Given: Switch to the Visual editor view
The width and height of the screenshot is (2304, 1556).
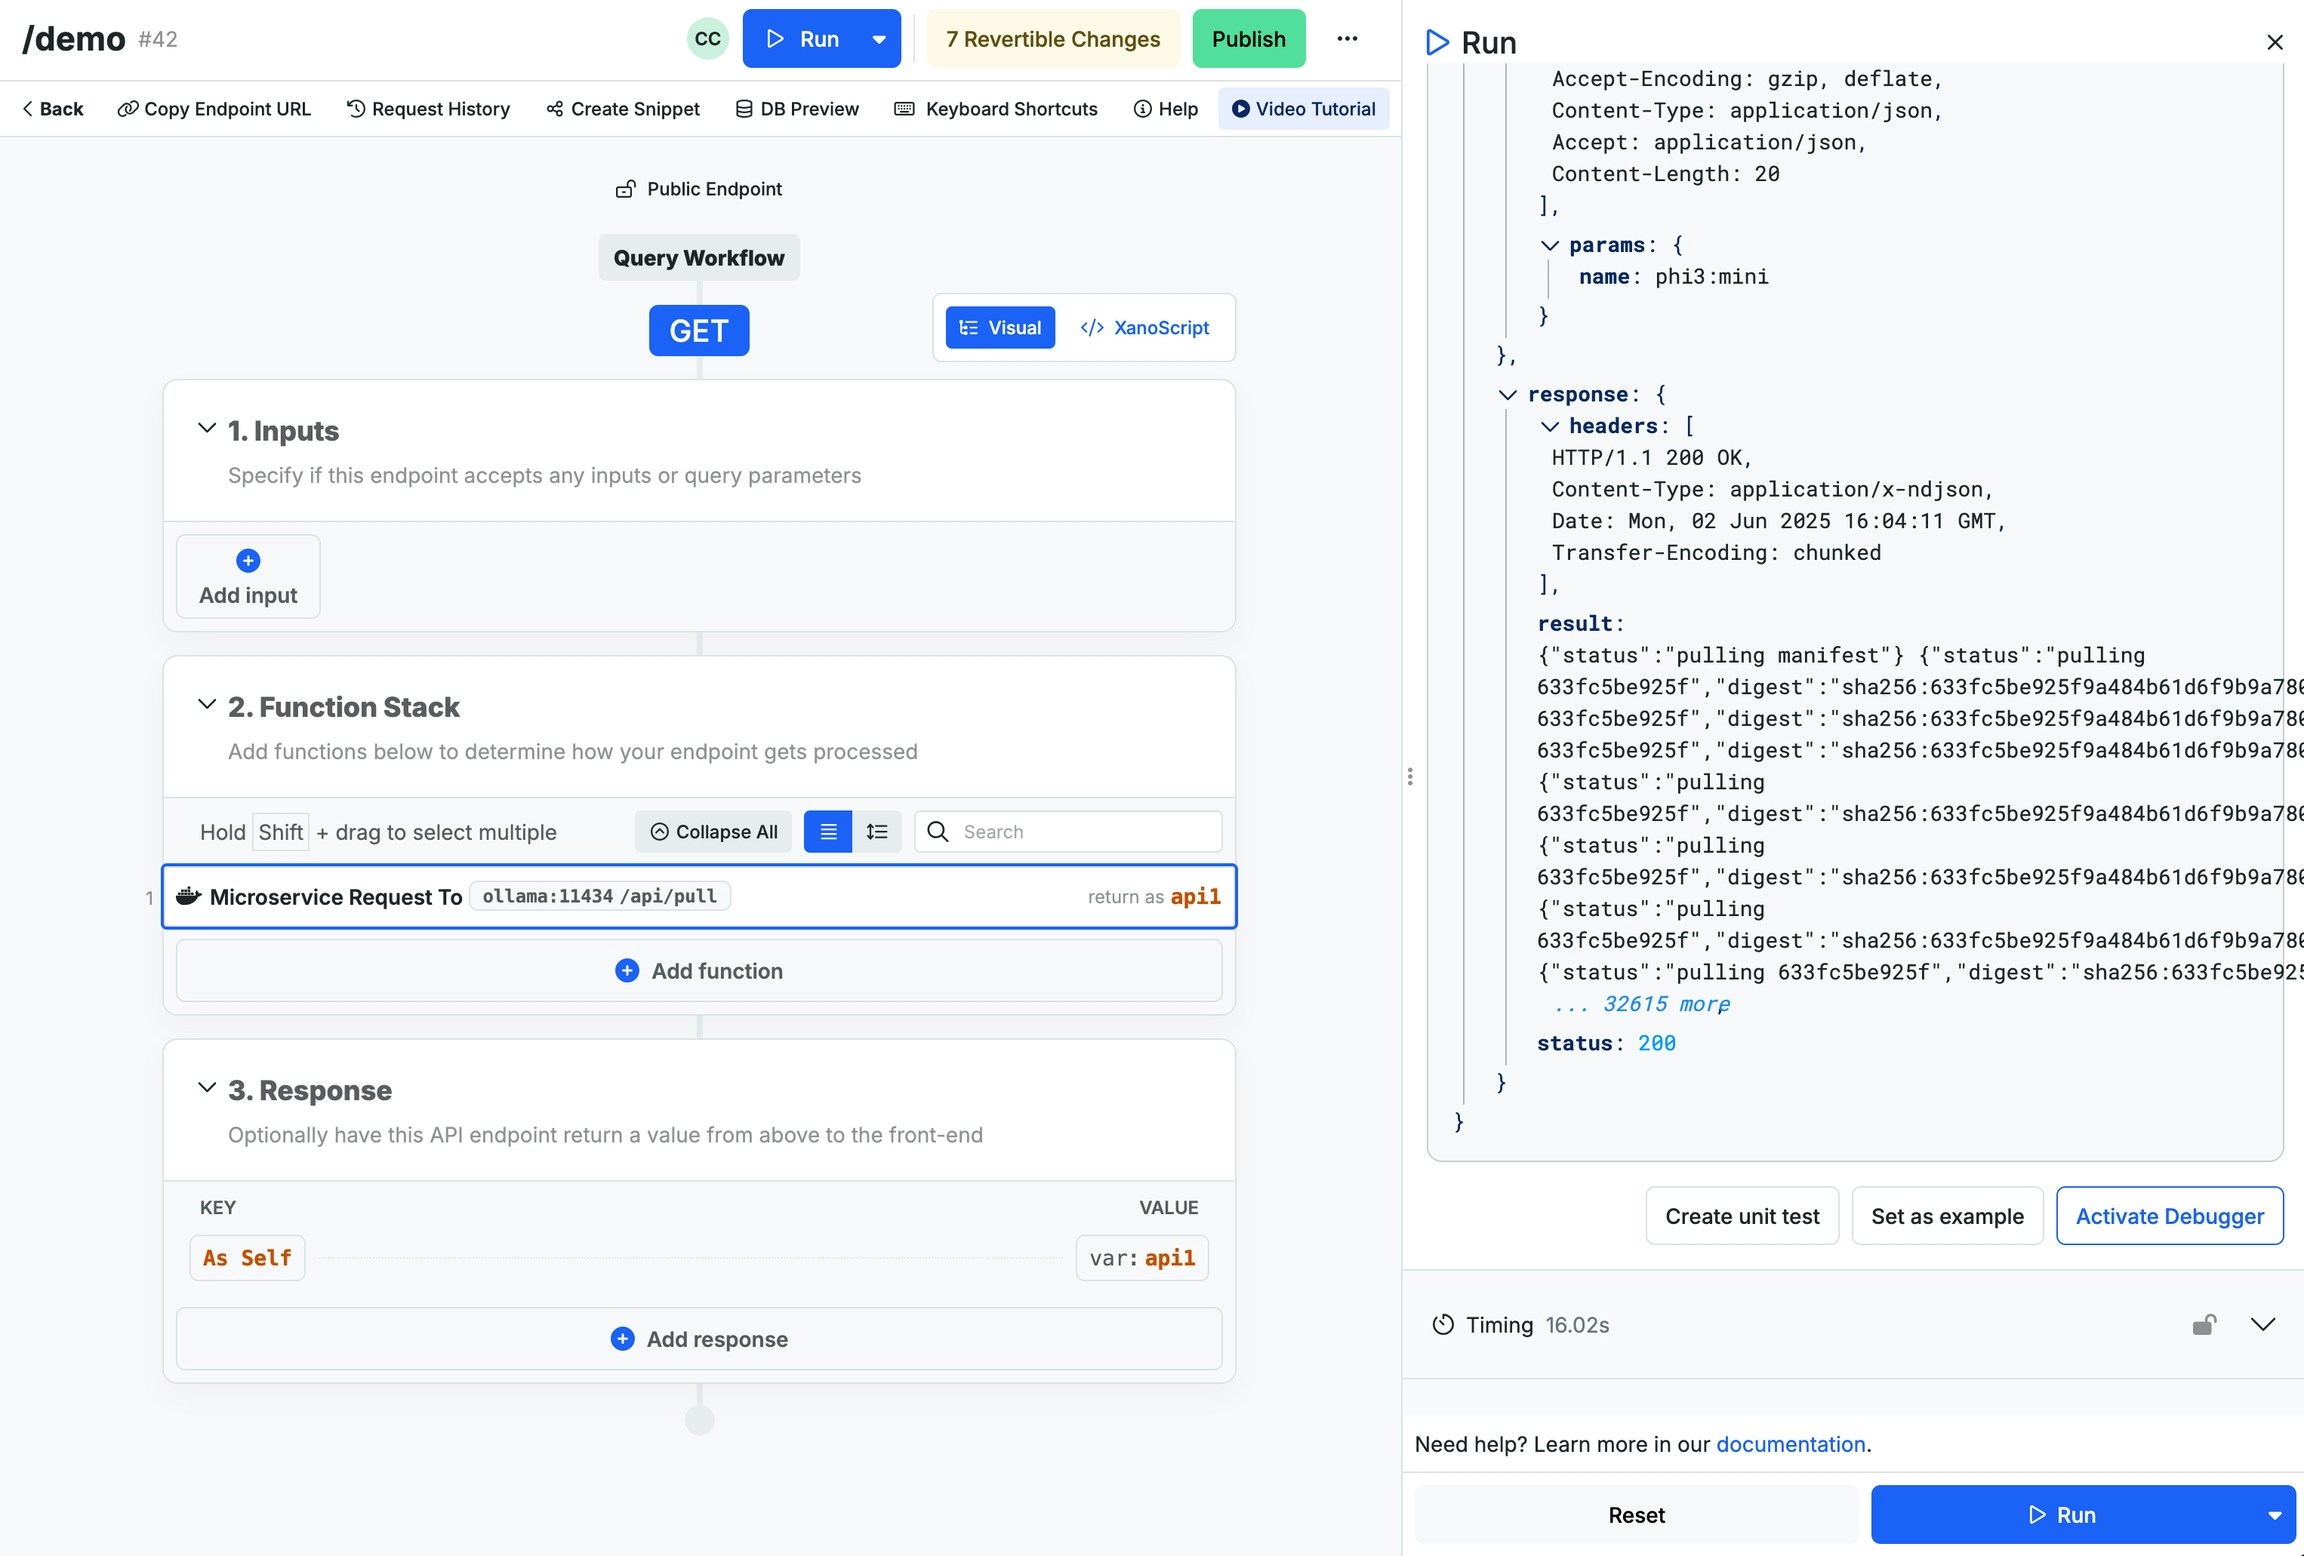Looking at the screenshot, I should click(1000, 328).
